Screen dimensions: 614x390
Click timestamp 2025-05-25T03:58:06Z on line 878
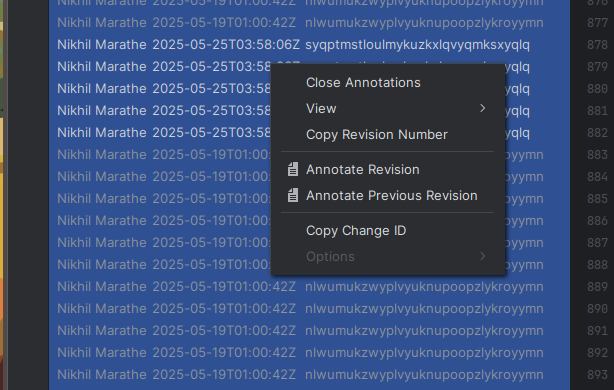226,45
